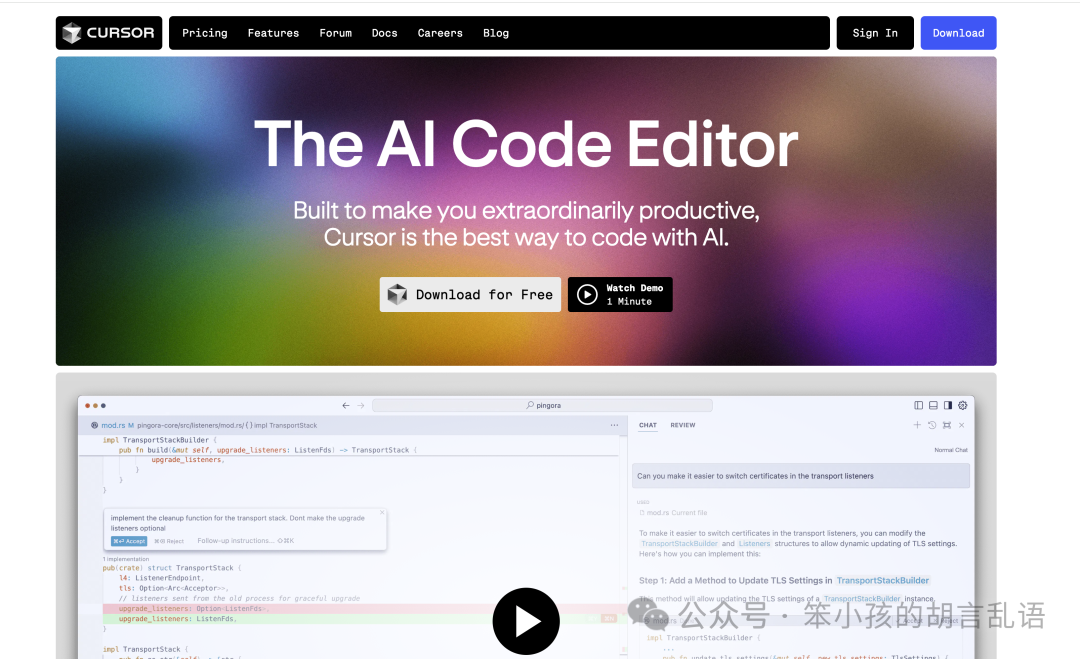Click the 'pingora-core/src/listeners/mod.rs/' breadcrumb path
Screen dimensions: 1080x659
click(x=190, y=426)
